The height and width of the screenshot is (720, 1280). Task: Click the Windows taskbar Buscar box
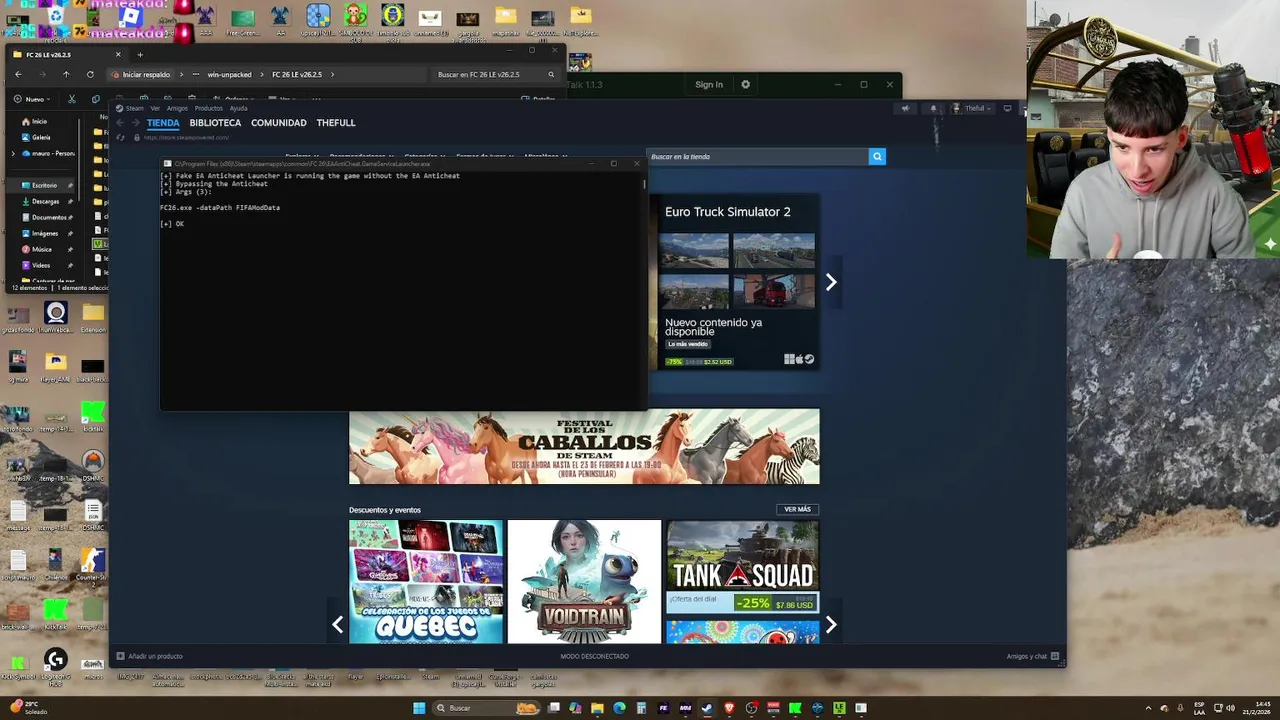tap(487, 708)
